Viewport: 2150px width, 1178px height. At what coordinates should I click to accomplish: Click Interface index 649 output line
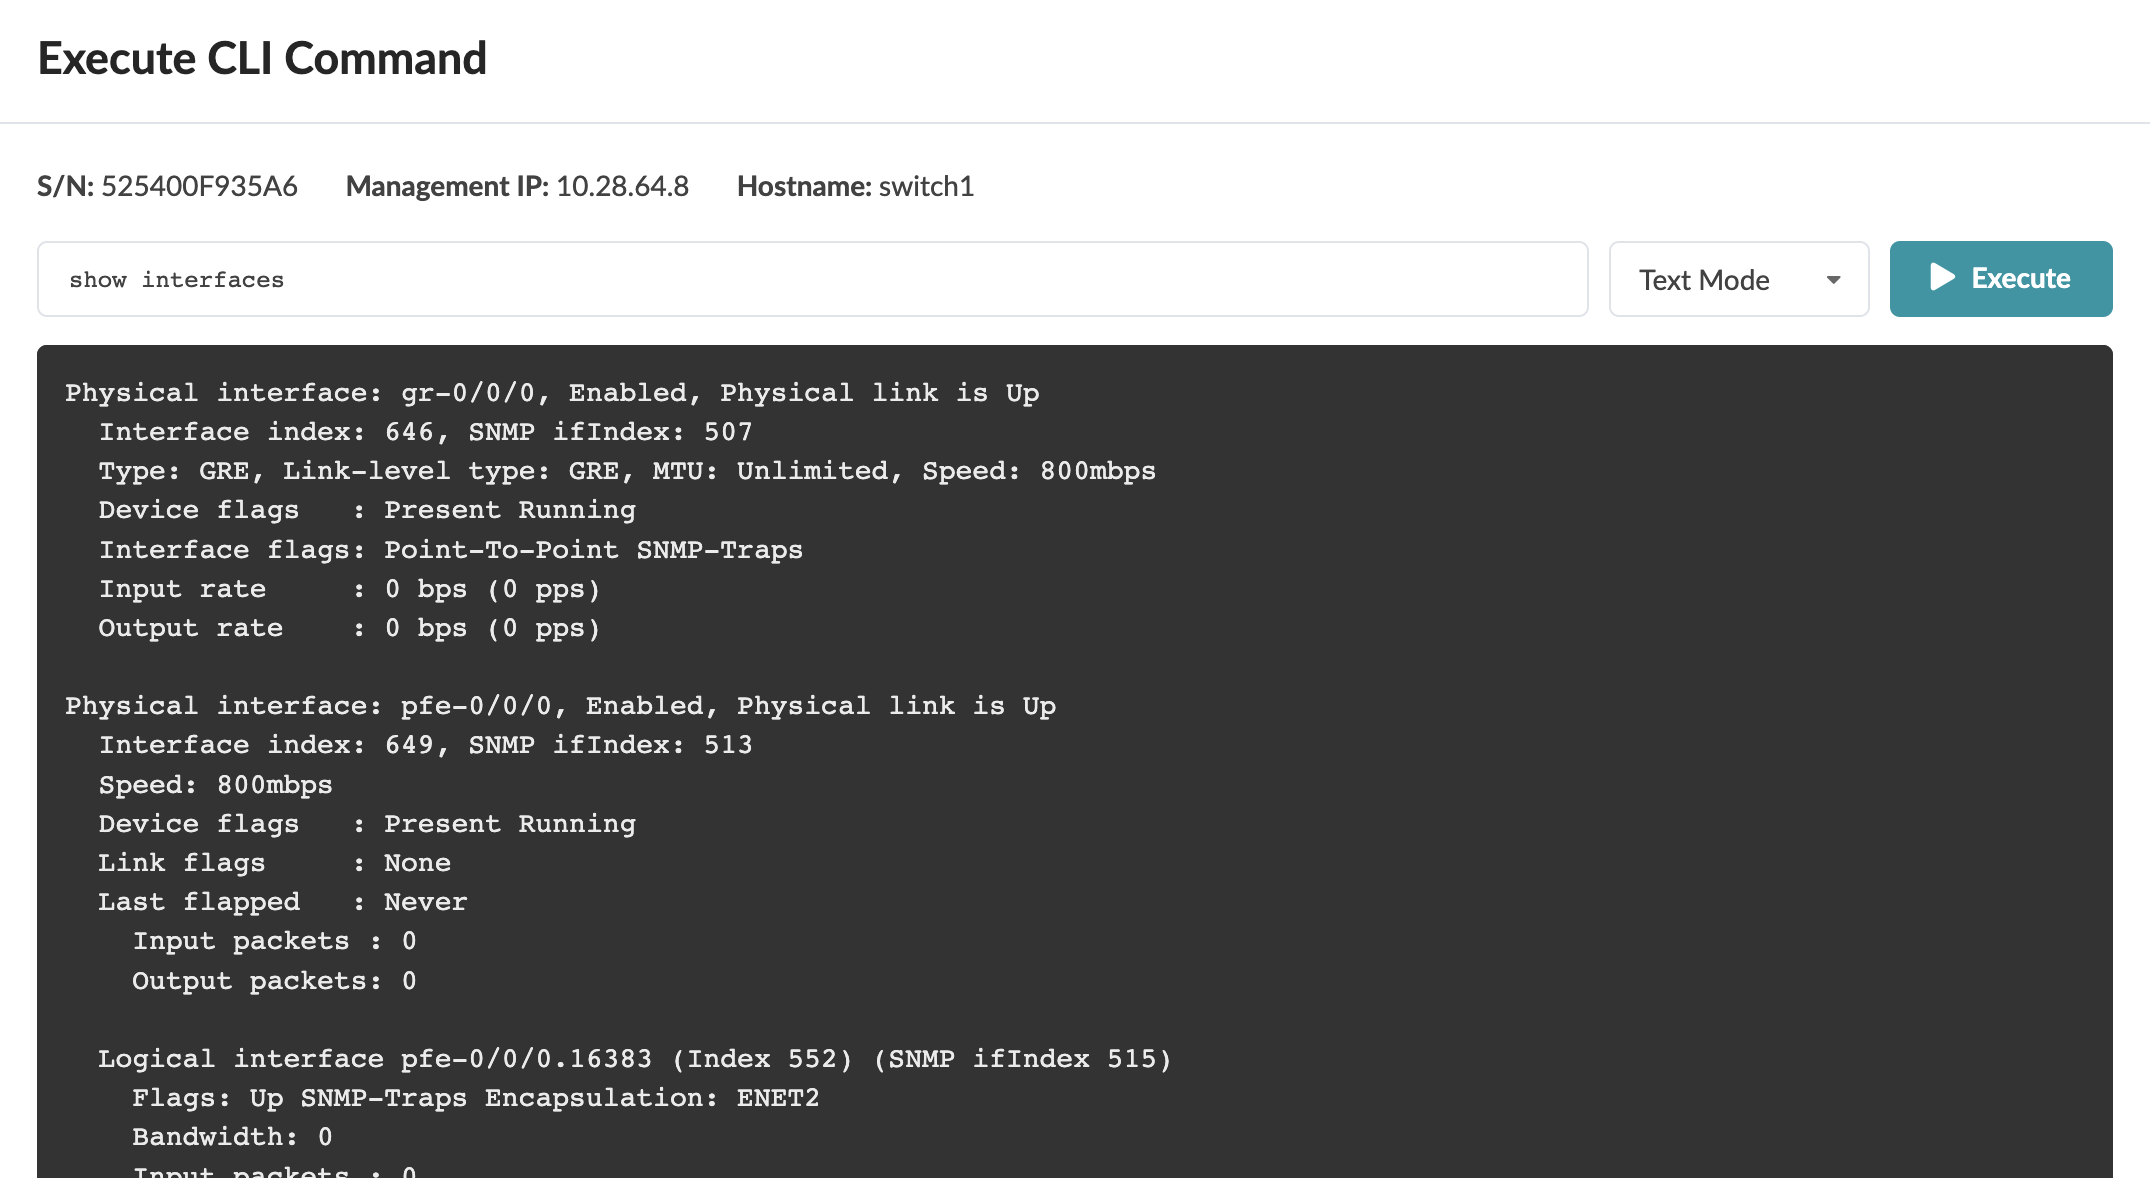click(x=425, y=745)
